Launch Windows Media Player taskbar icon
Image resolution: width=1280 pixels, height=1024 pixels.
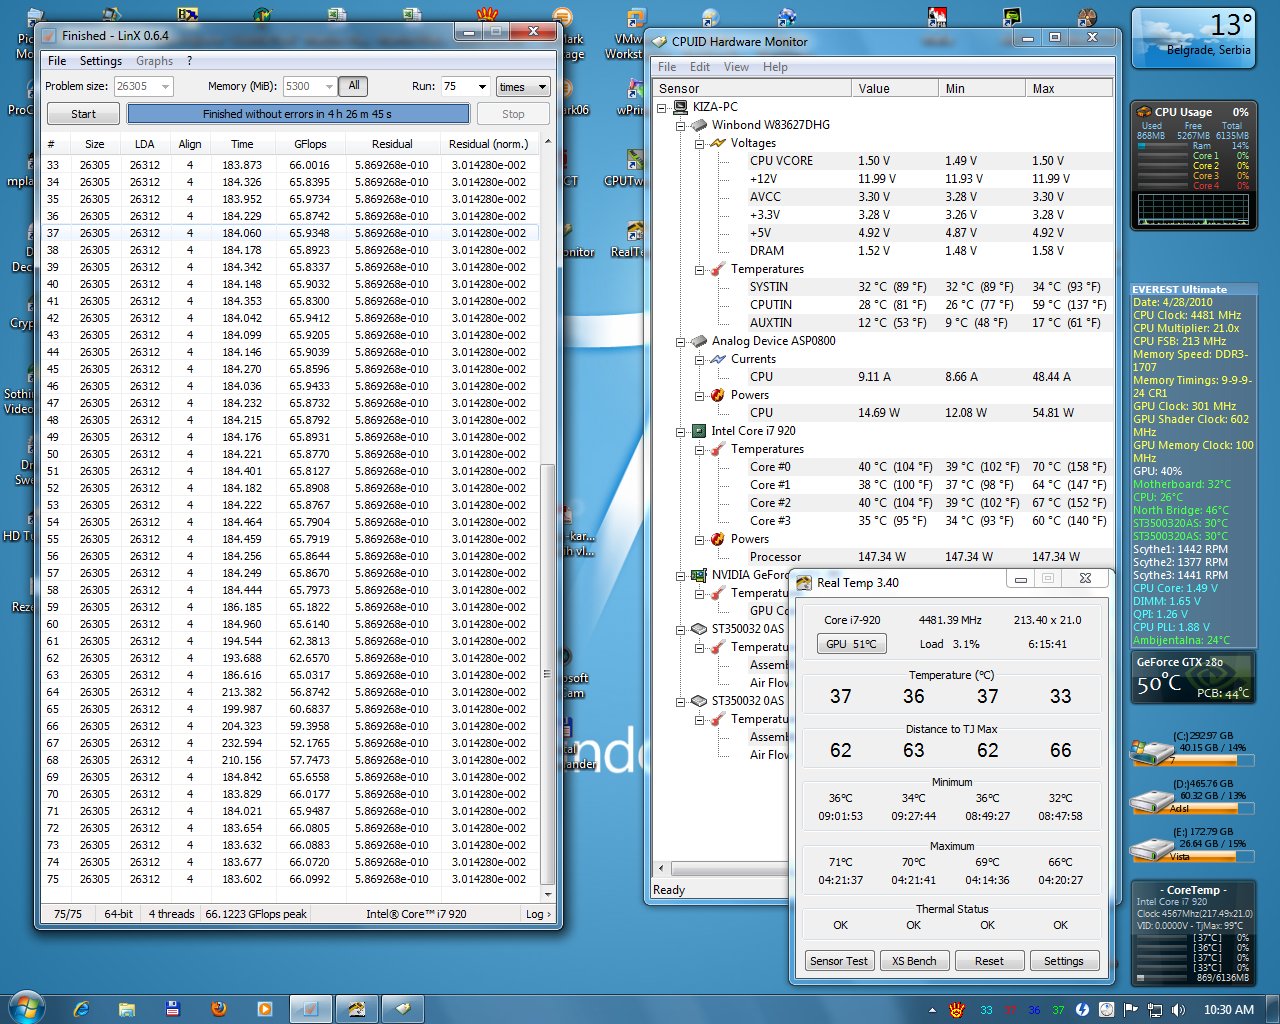tap(265, 1009)
